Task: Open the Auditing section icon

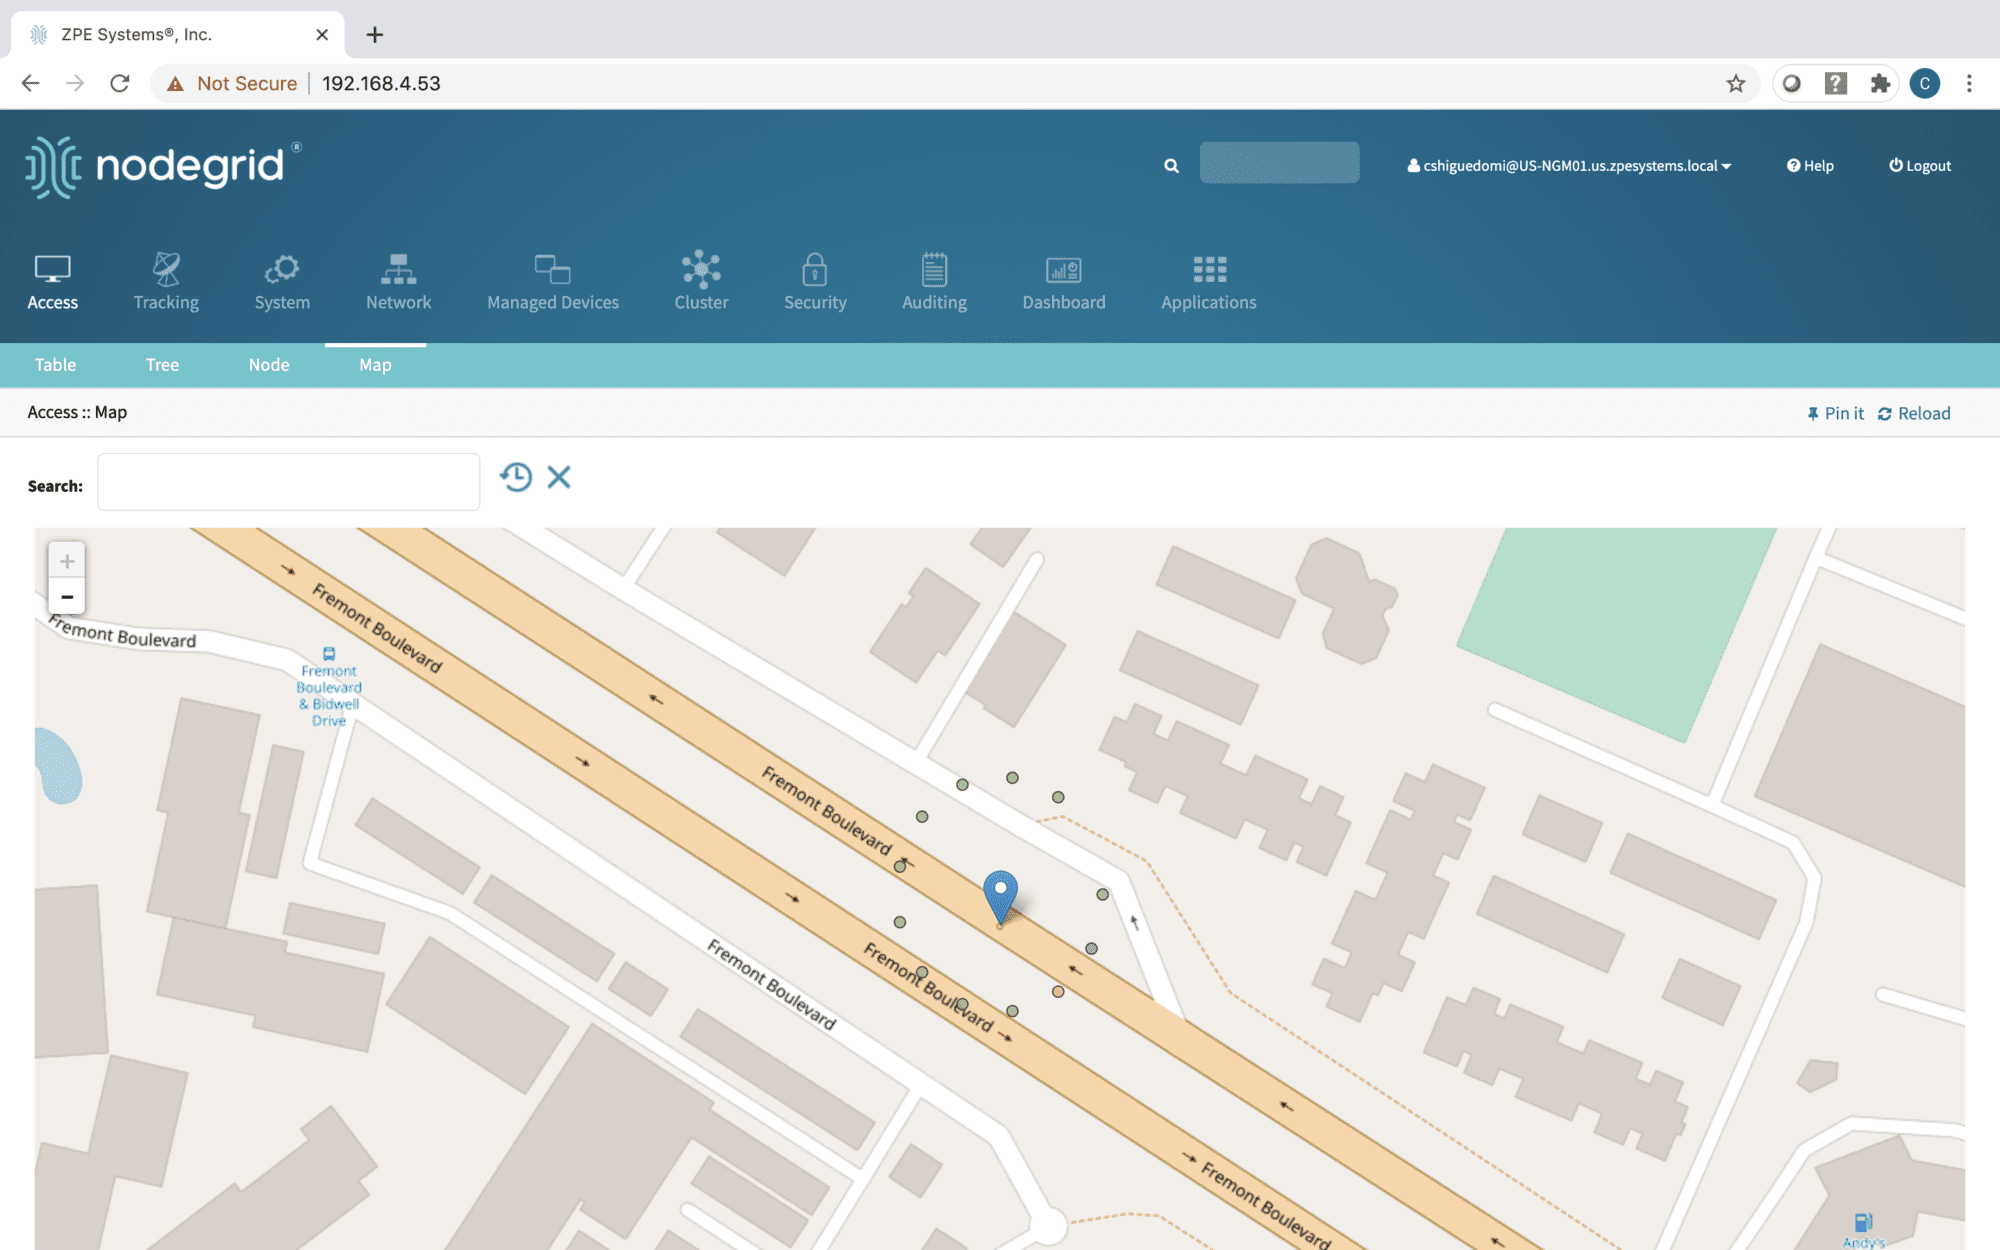Action: click(x=934, y=269)
